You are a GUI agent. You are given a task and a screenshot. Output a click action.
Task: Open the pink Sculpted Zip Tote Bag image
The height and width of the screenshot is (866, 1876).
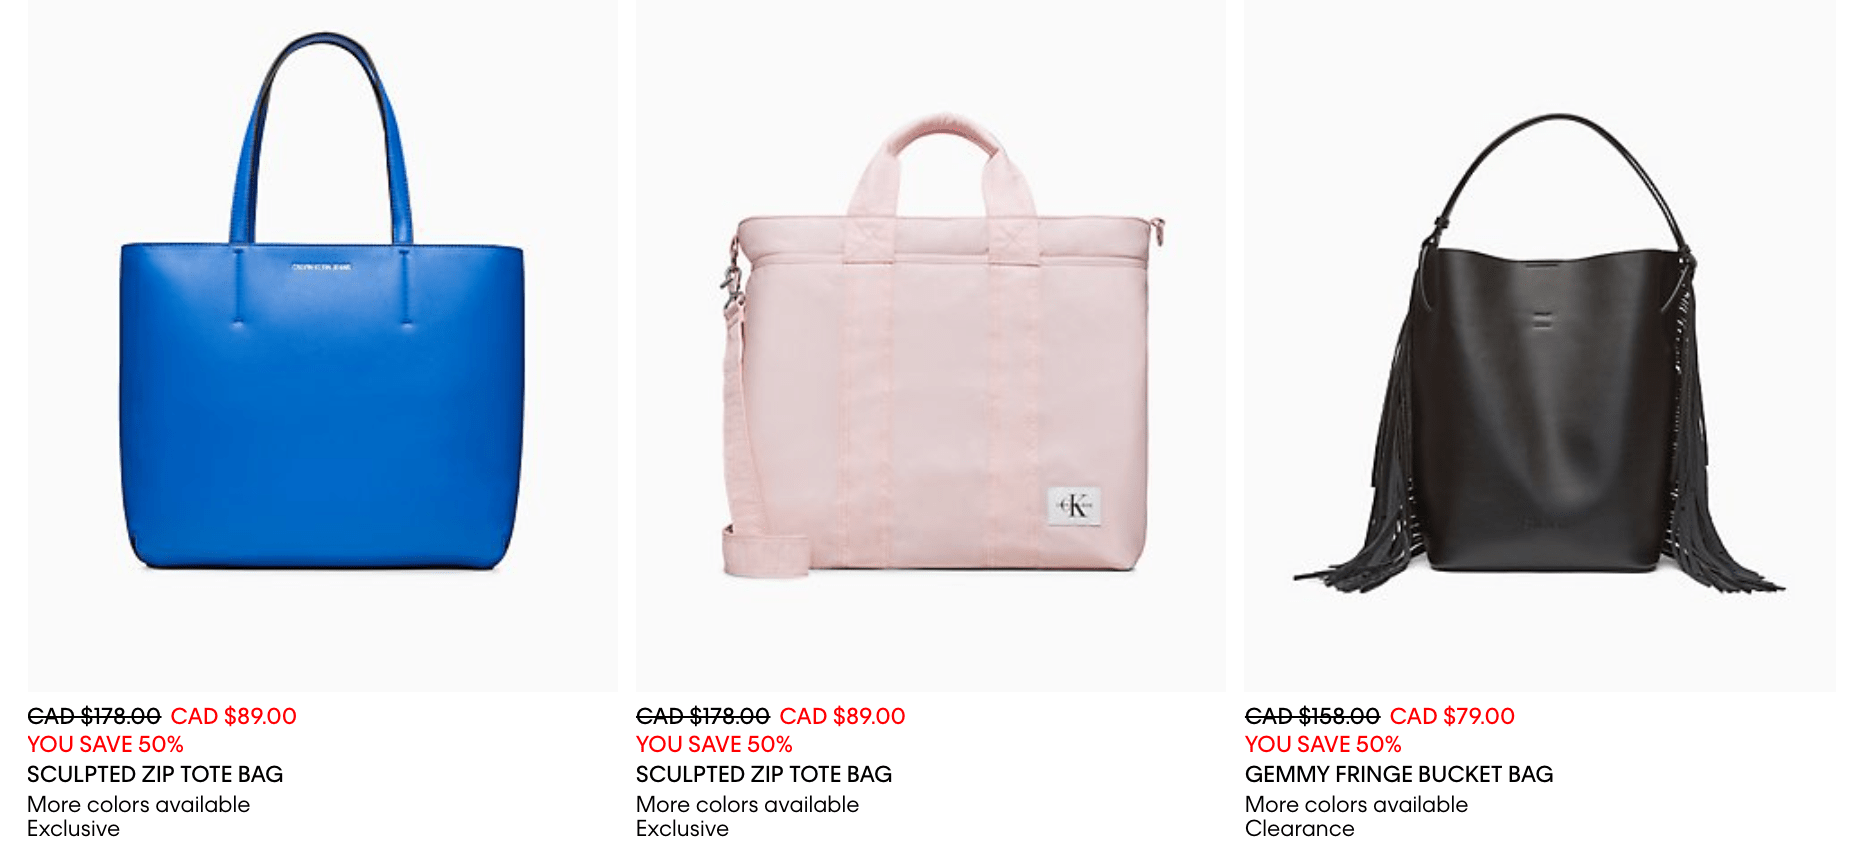click(x=931, y=345)
